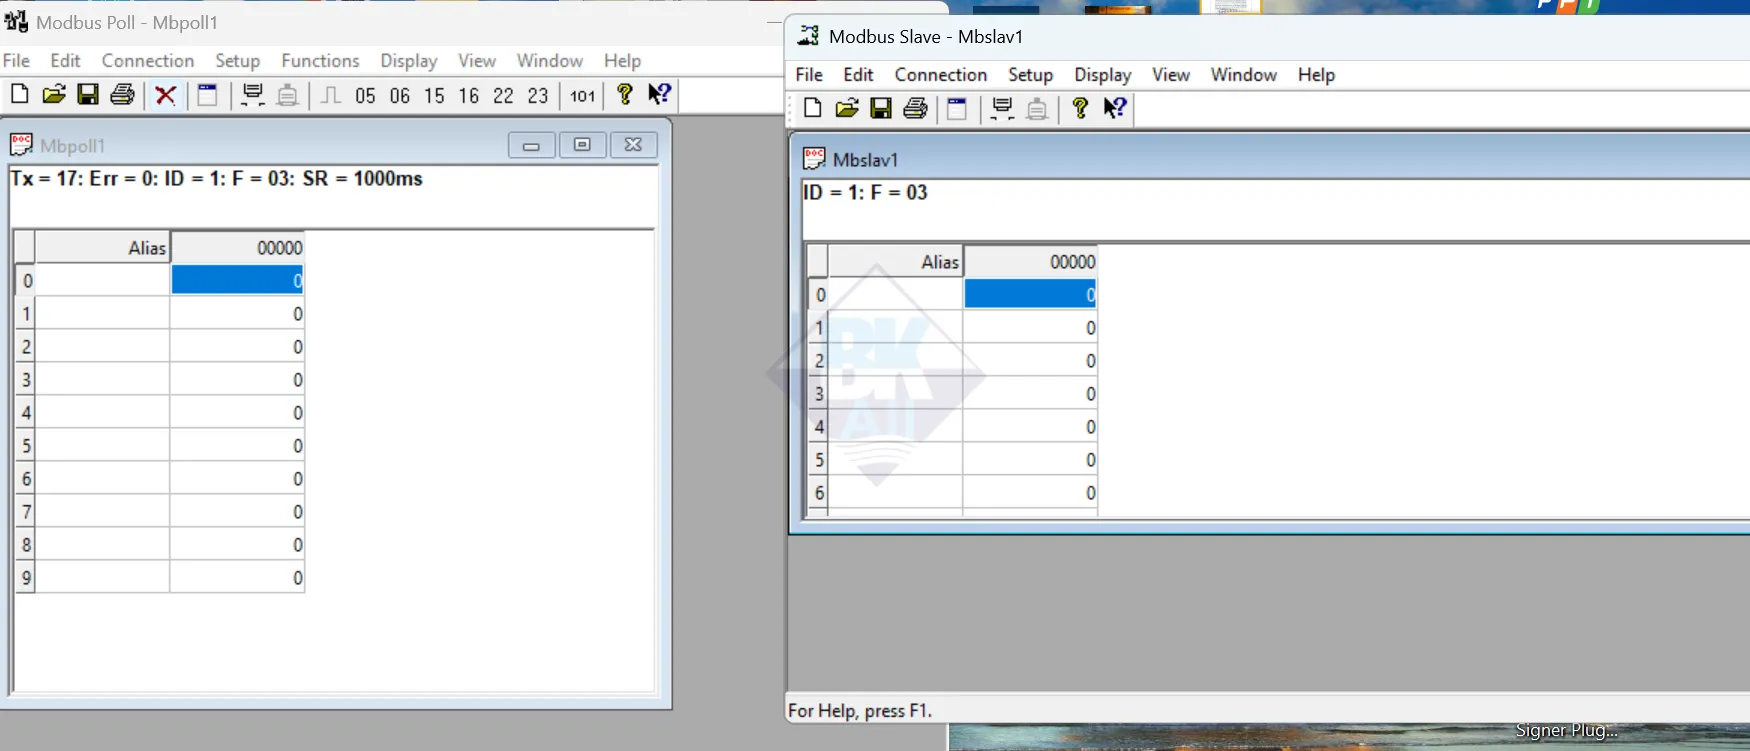The height and width of the screenshot is (751, 1750).
Task: Select register row 3 value in Mbslav1
Action: 1030,394
